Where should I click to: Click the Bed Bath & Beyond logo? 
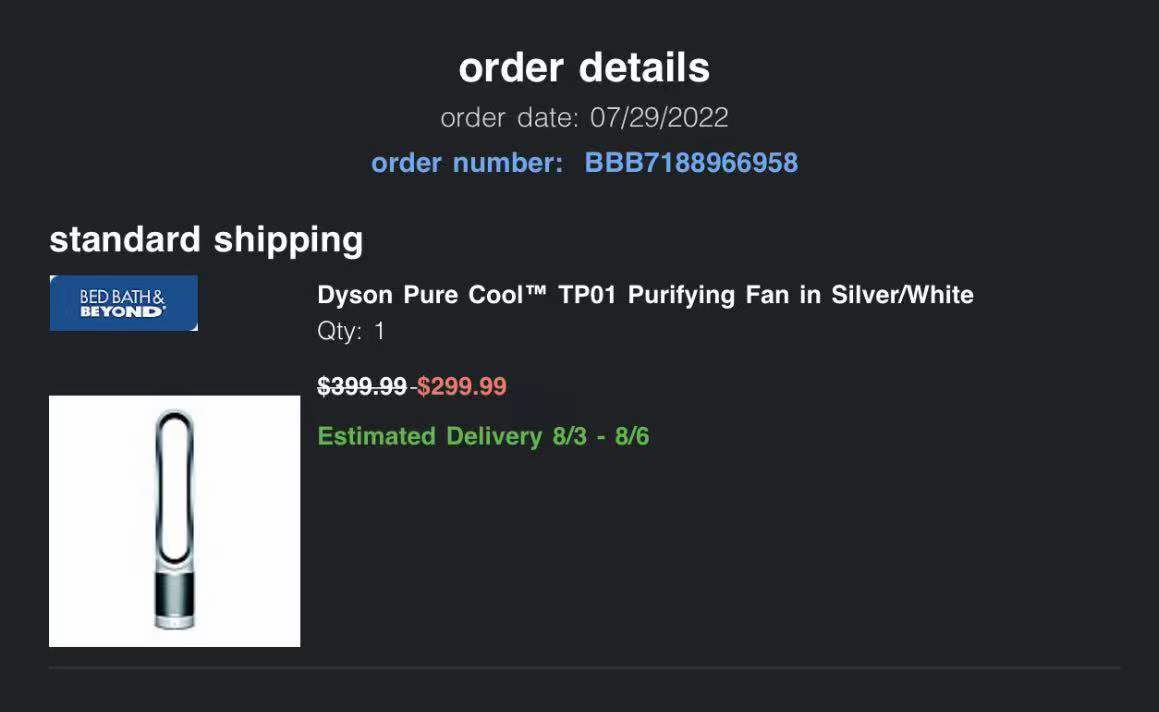(x=123, y=303)
